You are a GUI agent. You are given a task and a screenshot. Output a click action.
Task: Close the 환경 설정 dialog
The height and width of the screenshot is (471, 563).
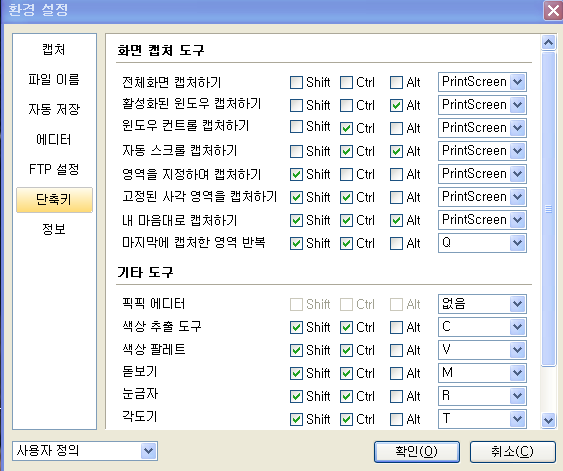tap(553, 11)
